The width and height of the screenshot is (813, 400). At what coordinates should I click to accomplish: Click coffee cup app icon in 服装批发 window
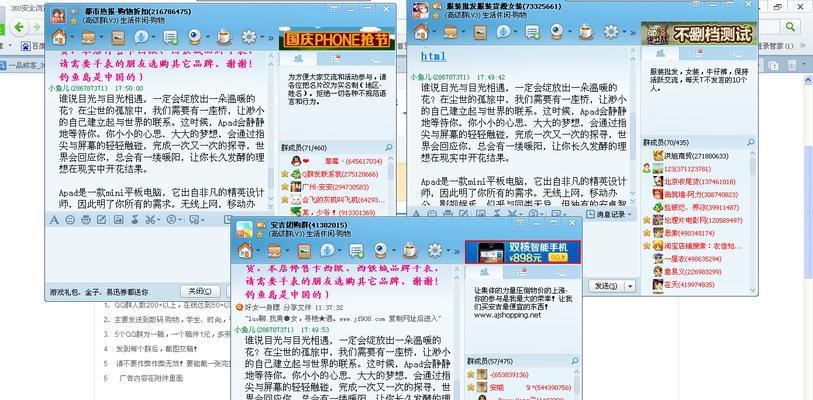click(586, 32)
